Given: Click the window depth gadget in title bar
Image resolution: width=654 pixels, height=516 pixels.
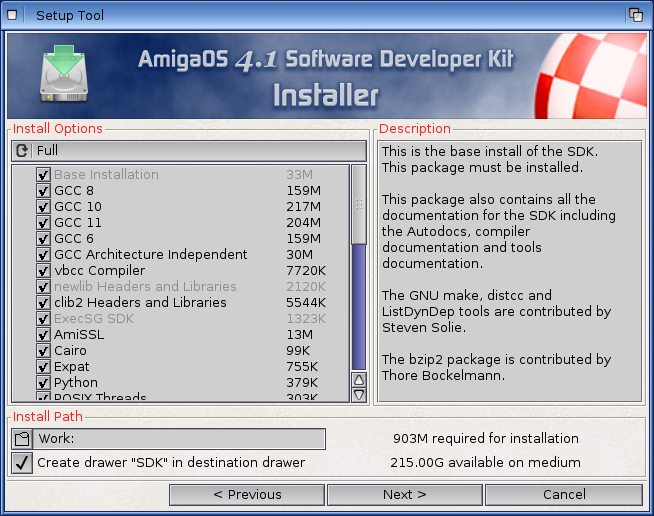Looking at the screenshot, I should 635,15.
